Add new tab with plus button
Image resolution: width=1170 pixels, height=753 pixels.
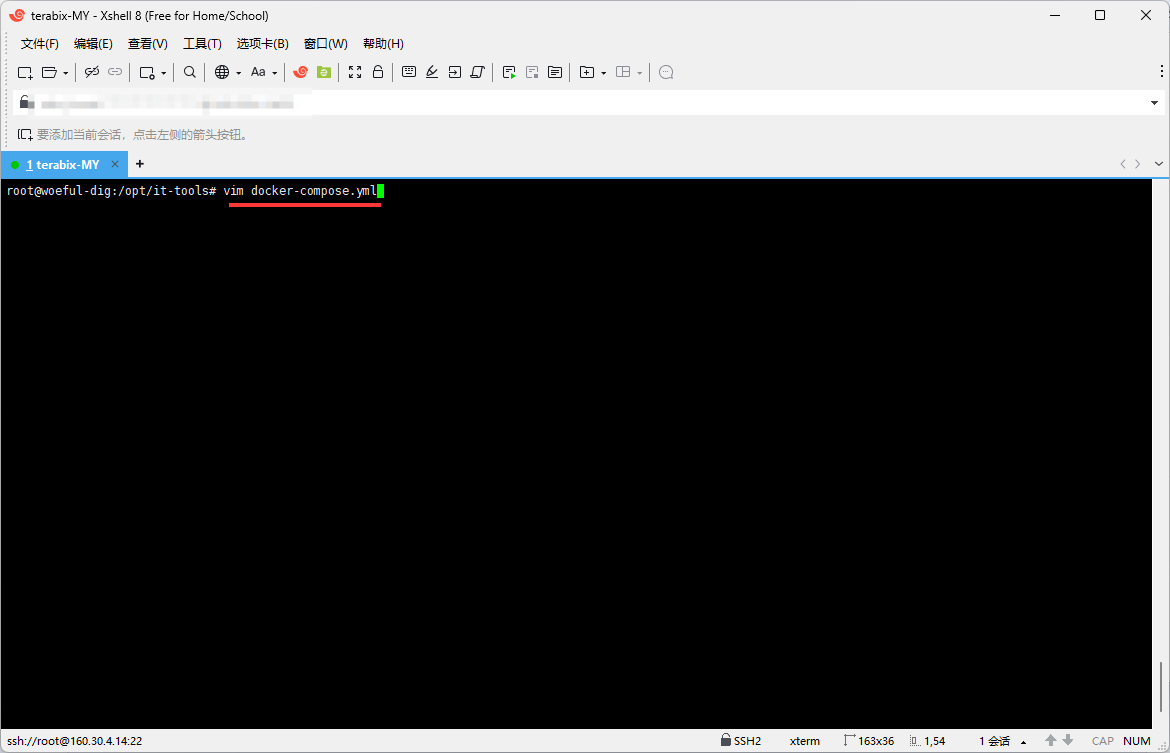(x=140, y=164)
